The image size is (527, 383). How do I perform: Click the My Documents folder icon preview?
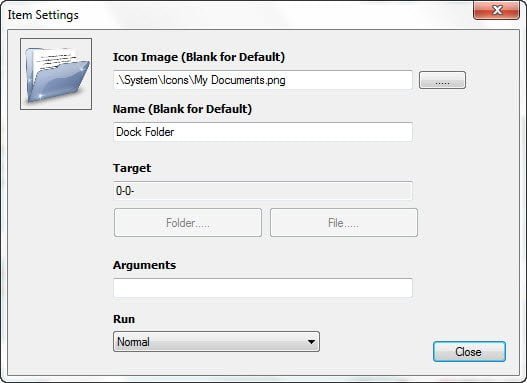click(56, 74)
